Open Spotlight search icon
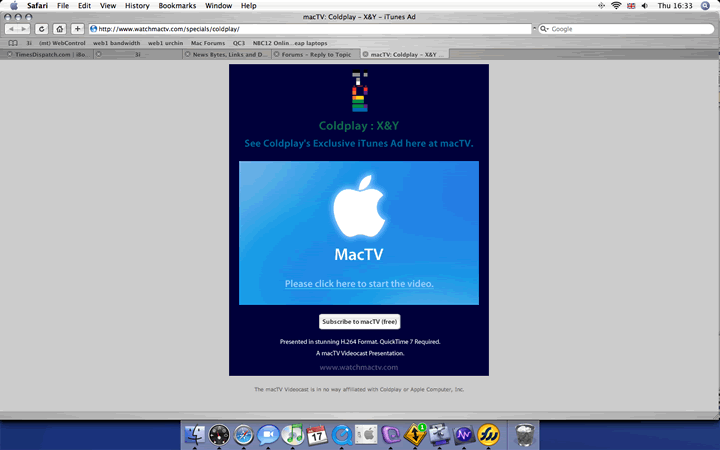The height and width of the screenshot is (450, 720). click(705, 6)
